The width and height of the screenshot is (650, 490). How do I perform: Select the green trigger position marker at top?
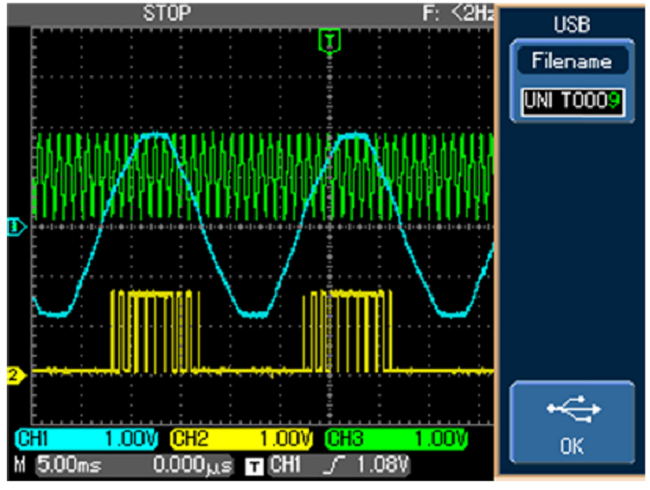[x=329, y=39]
